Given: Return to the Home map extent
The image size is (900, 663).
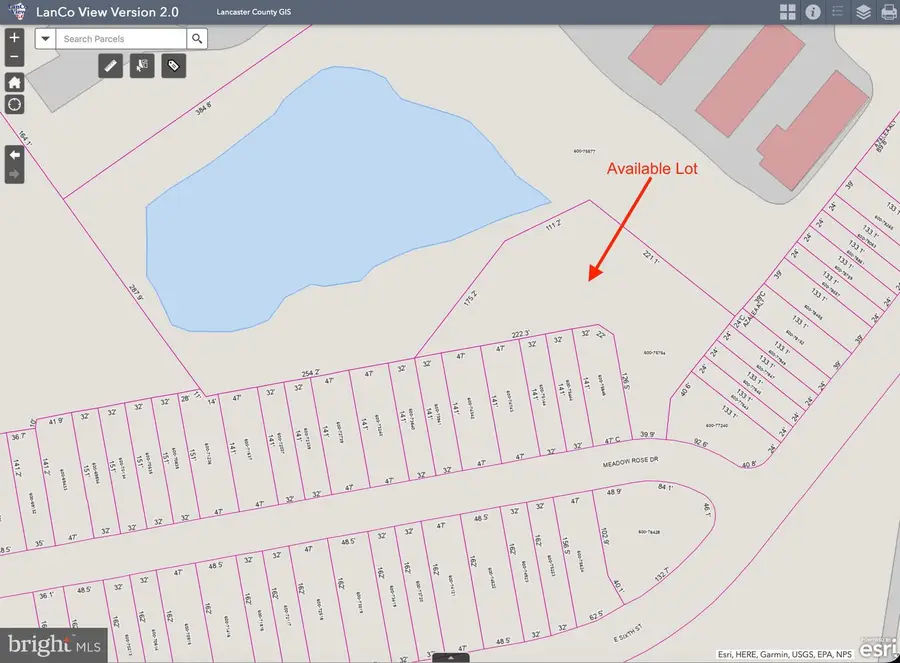Looking at the screenshot, I should 14,83.
